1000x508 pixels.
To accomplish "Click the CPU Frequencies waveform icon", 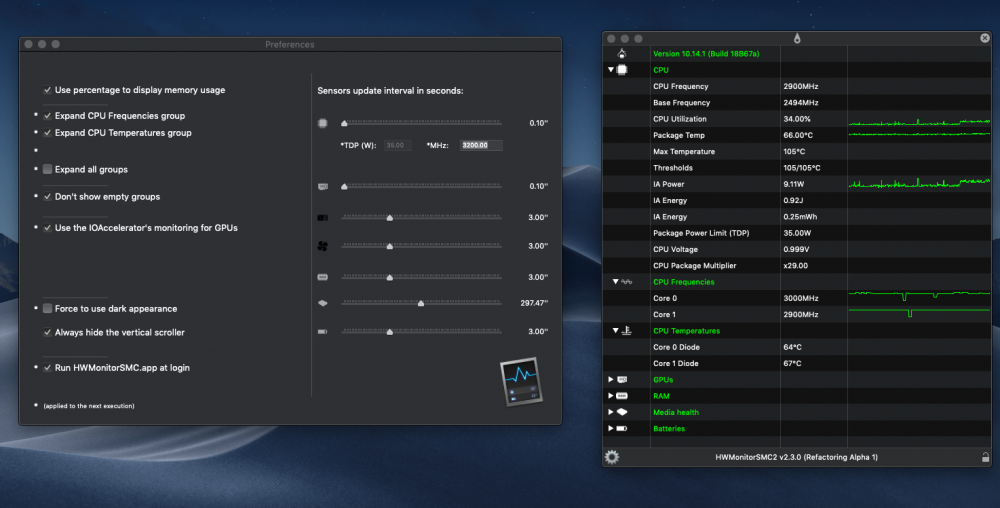I will [x=626, y=282].
